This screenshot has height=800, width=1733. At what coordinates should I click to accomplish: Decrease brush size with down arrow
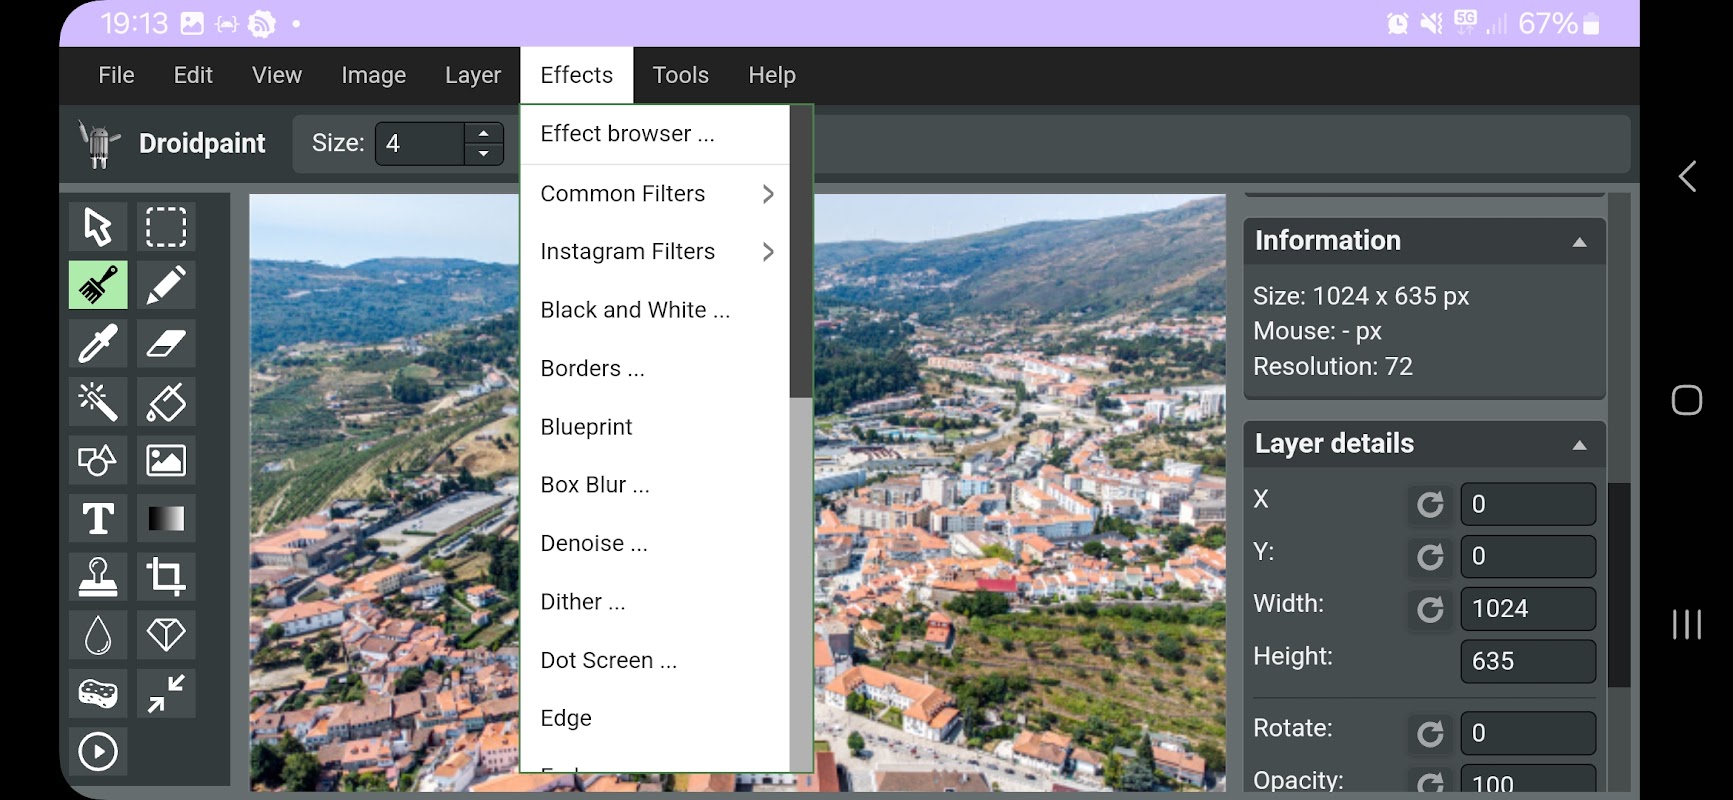click(x=484, y=154)
